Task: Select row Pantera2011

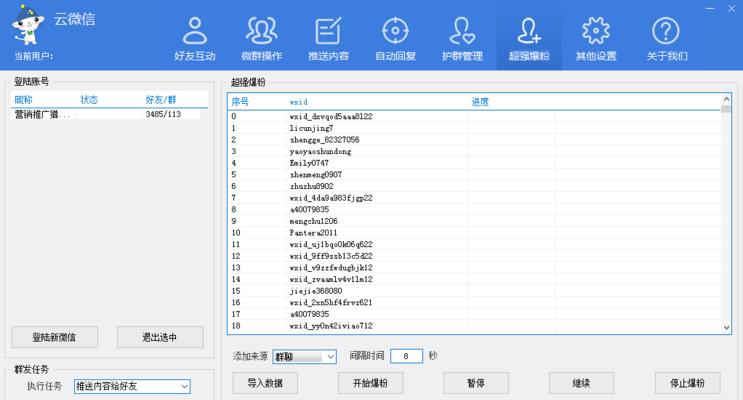Action: pos(475,233)
